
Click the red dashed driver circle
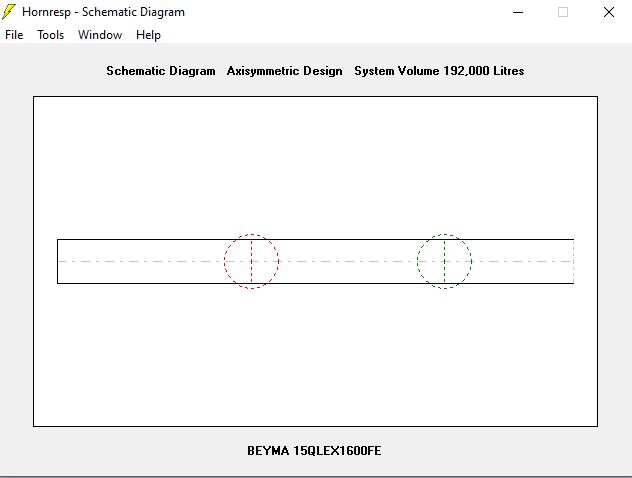pos(252,261)
